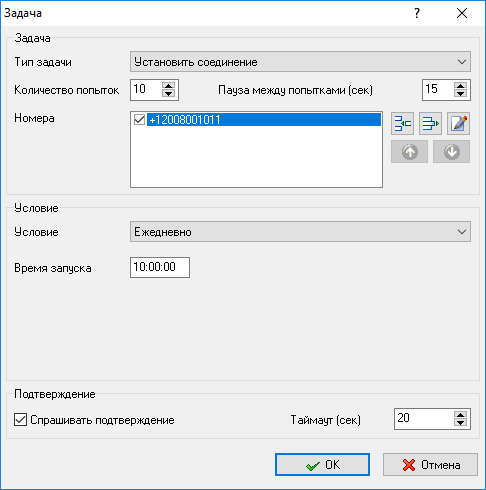Image resolution: width=486 pixels, height=490 pixels.
Task: Increase Количество попыток with up arrow
Action: 168,86
